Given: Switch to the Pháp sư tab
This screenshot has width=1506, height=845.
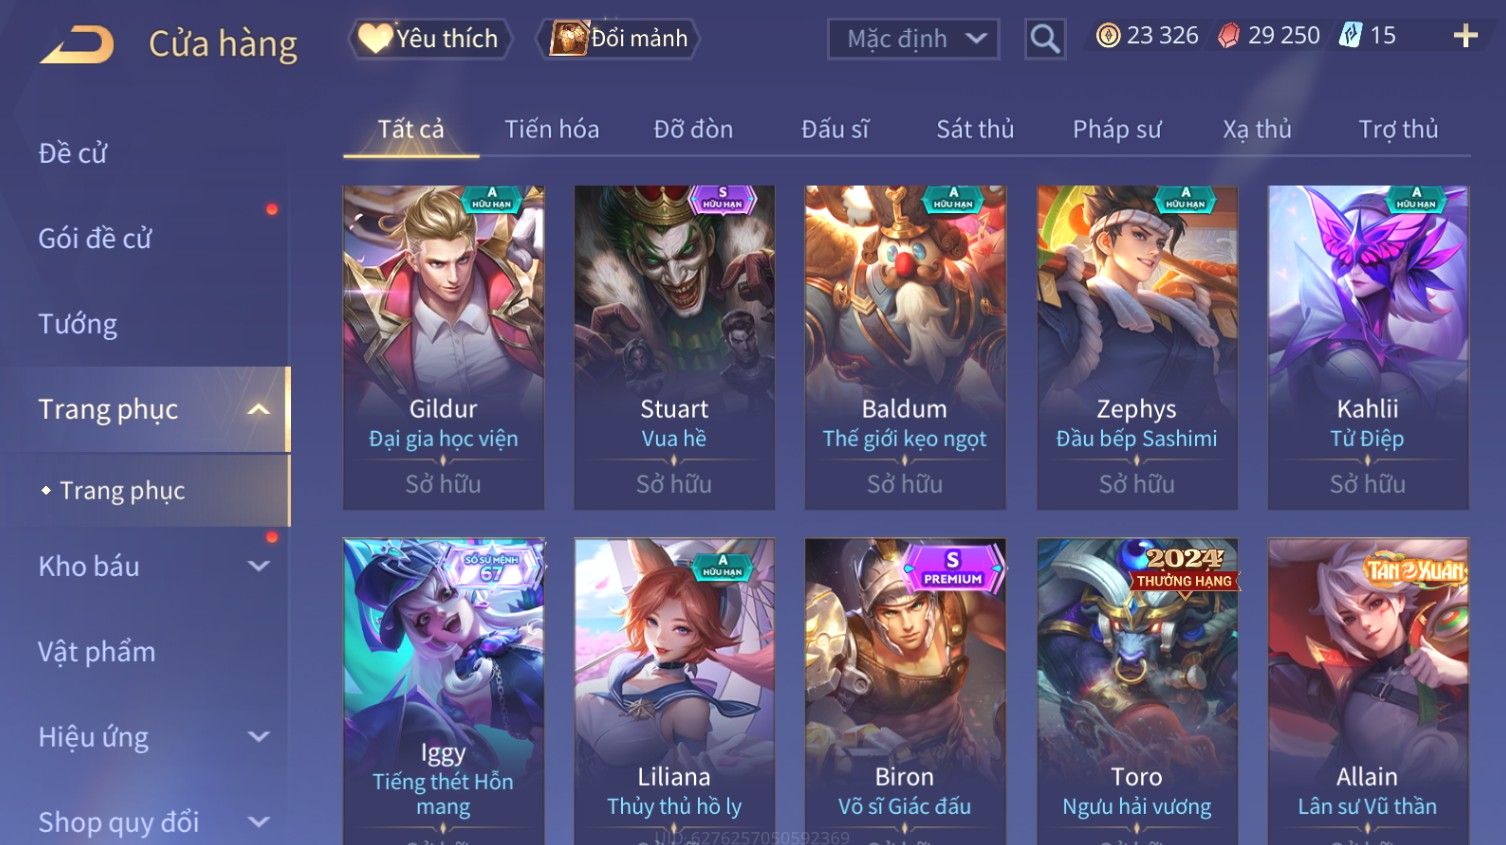Looking at the screenshot, I should point(1117,129).
